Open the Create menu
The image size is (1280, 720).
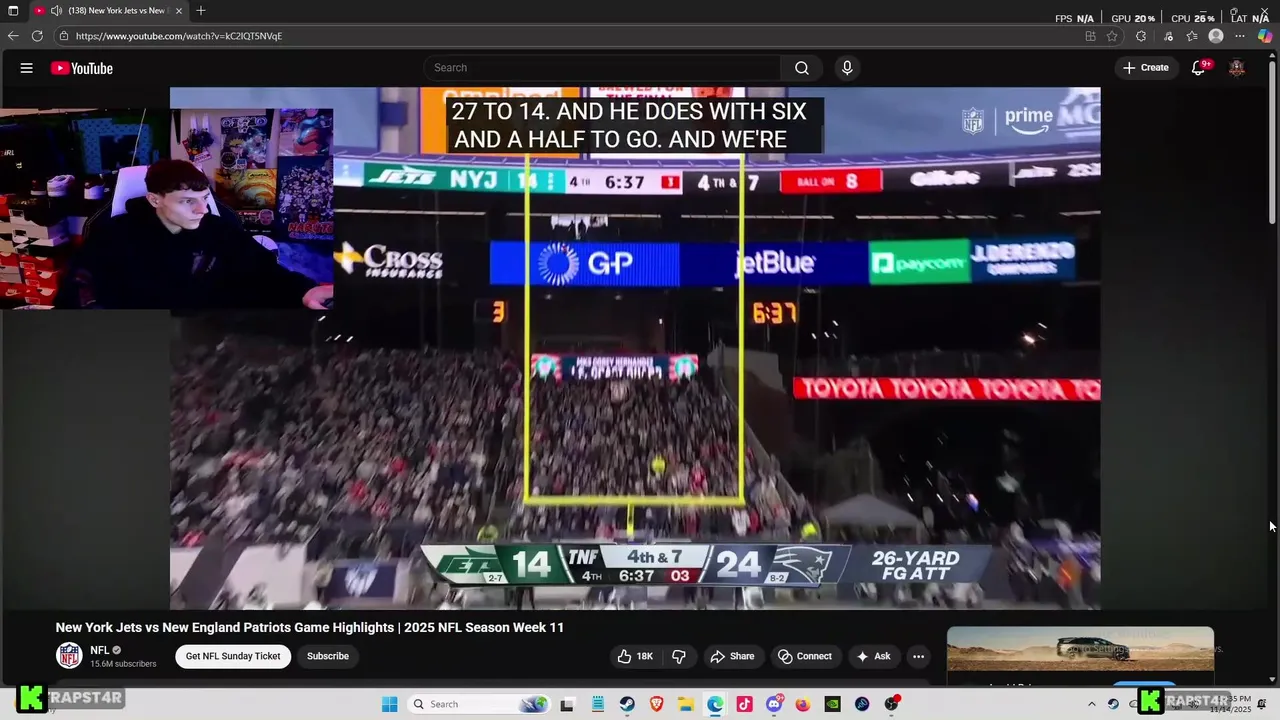pos(1146,68)
